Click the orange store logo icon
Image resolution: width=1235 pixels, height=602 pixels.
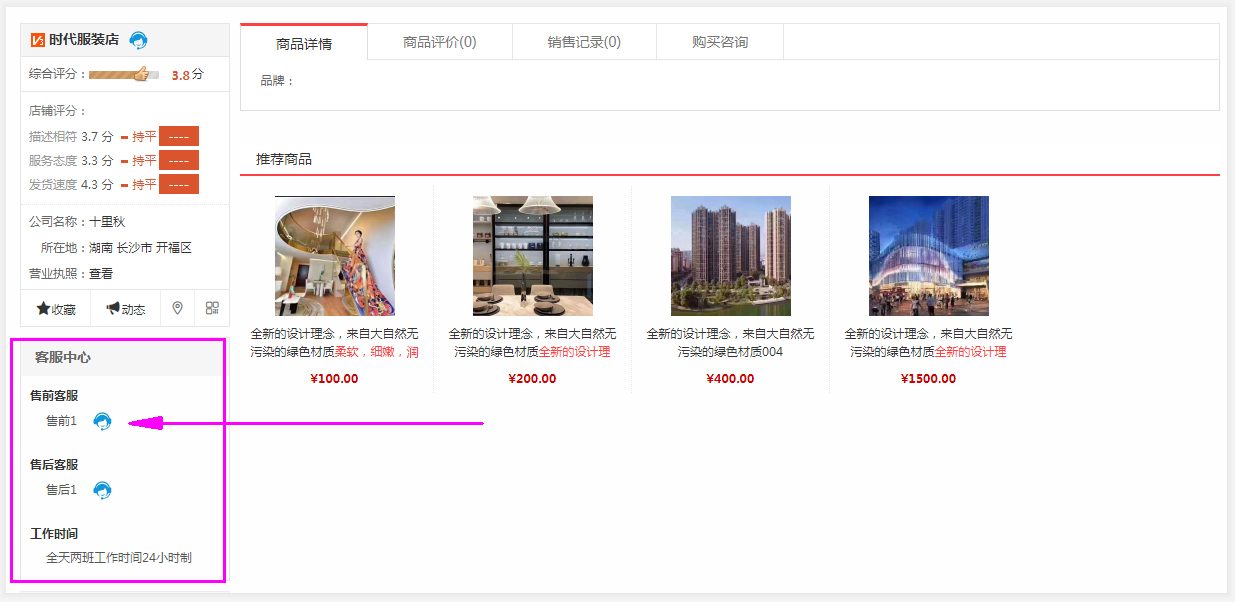(38, 40)
